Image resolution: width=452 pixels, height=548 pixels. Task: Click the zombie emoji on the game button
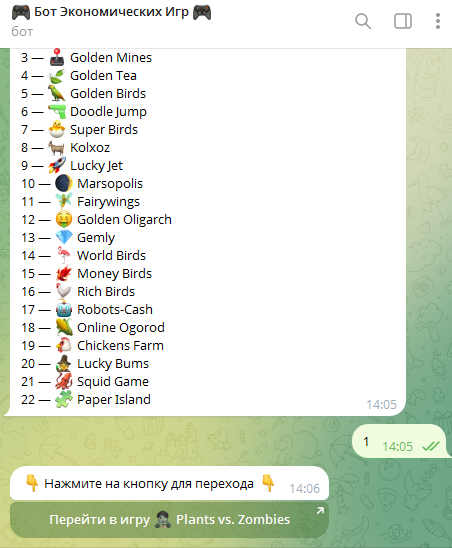(x=163, y=520)
